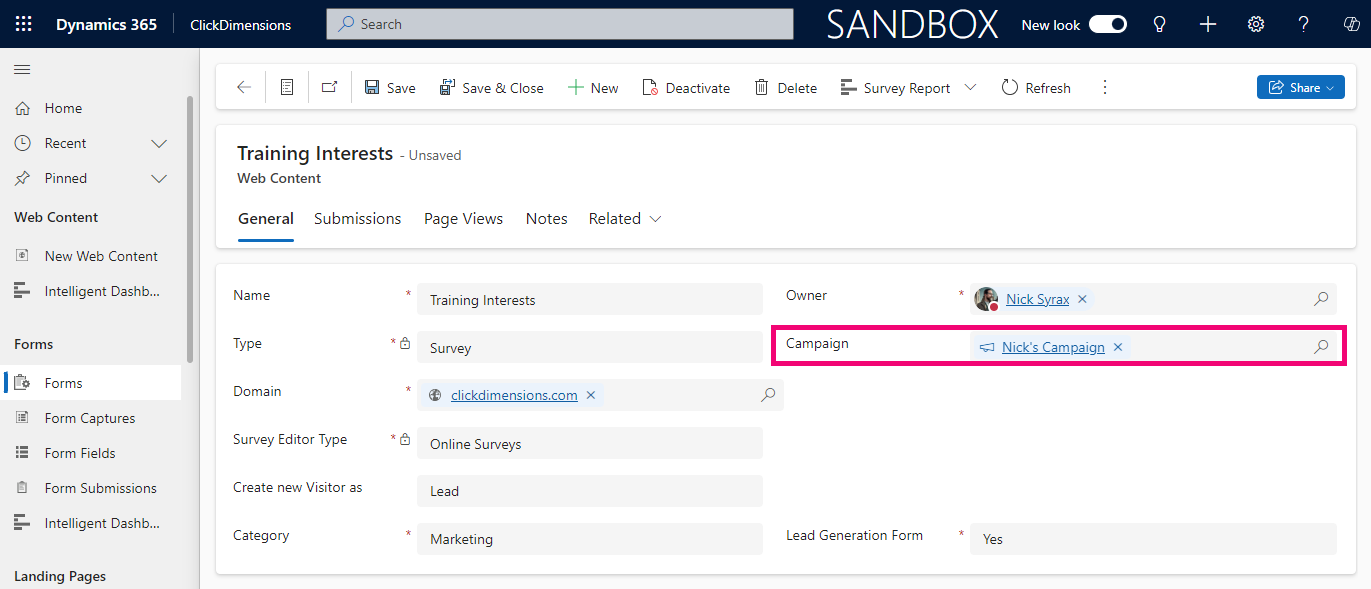
Task: Switch to the General tab
Action: (266, 218)
